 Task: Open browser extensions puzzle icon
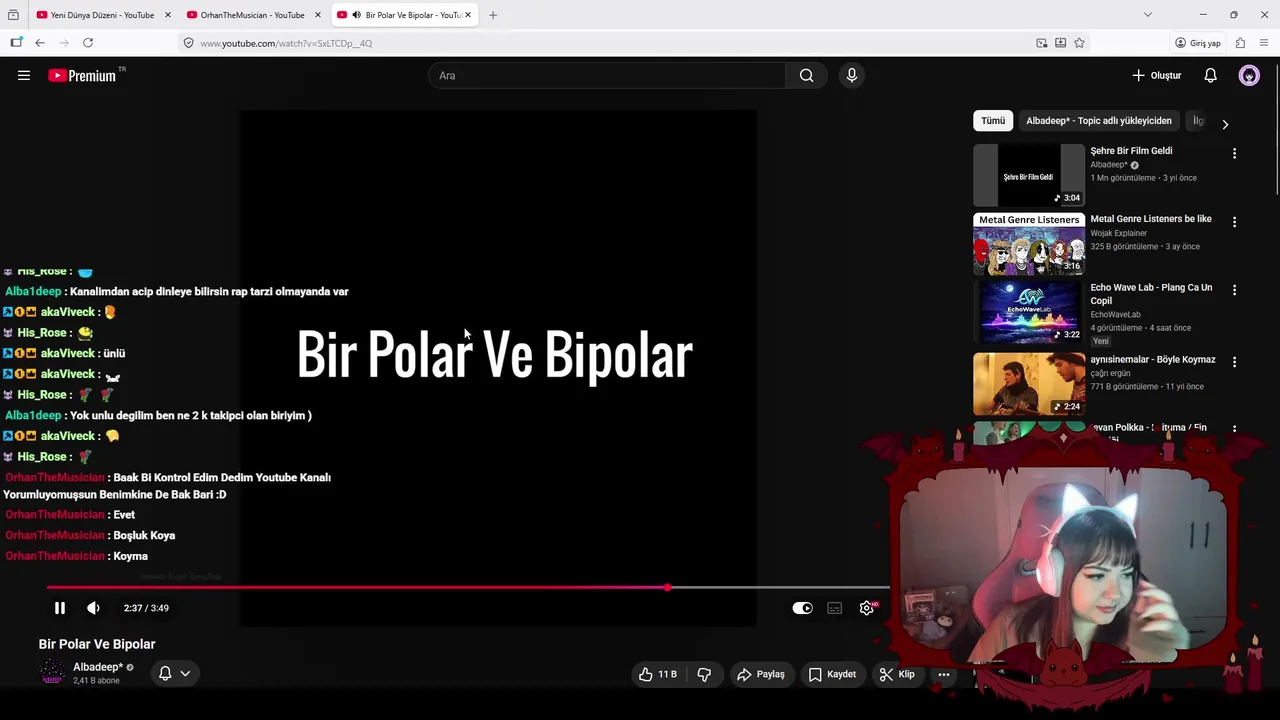(x=1240, y=43)
